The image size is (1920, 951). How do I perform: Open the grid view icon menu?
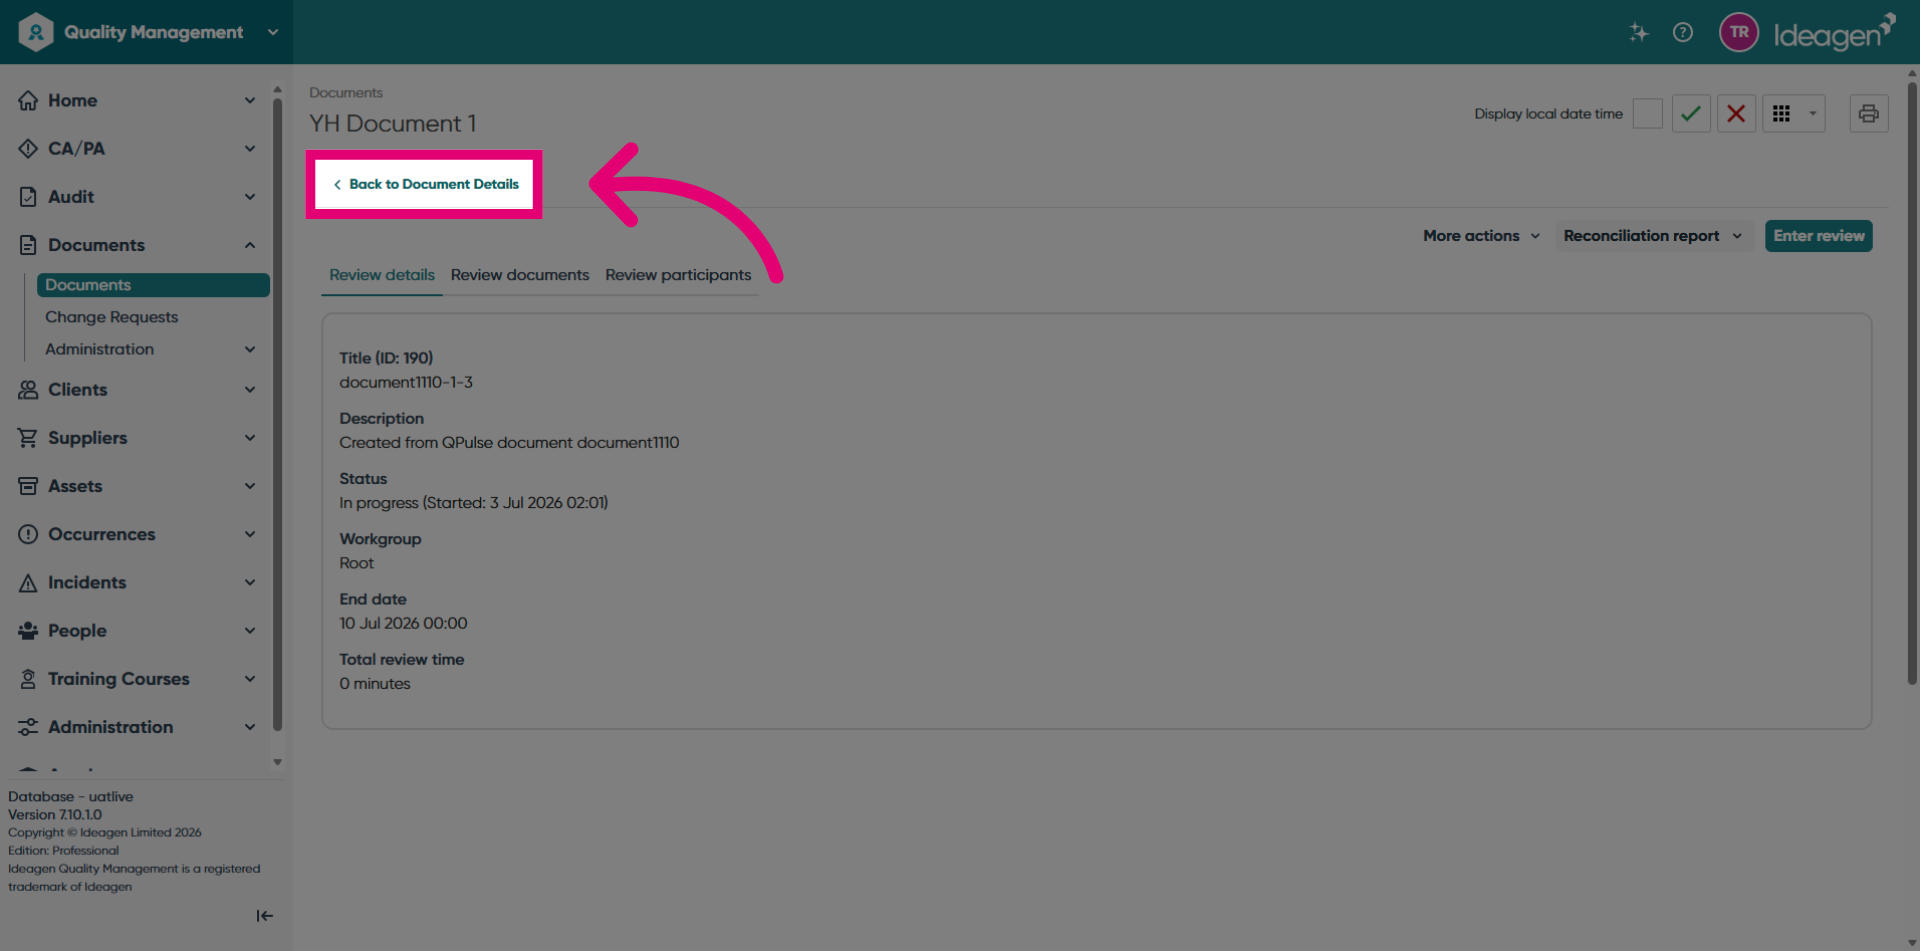1794,114
